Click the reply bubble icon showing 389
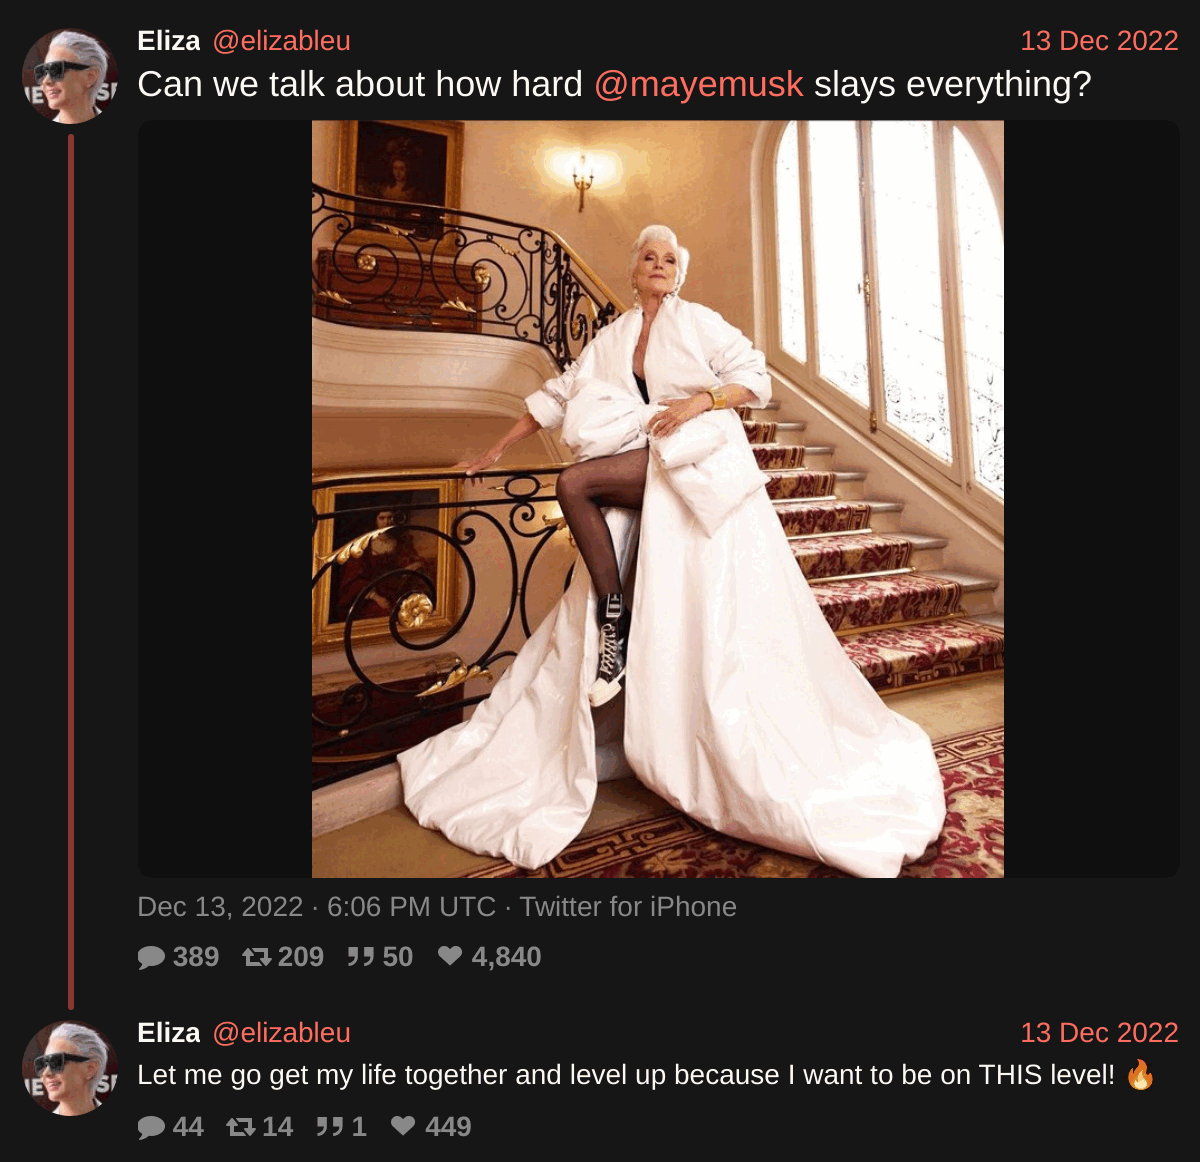This screenshot has width=1200, height=1162. [151, 958]
